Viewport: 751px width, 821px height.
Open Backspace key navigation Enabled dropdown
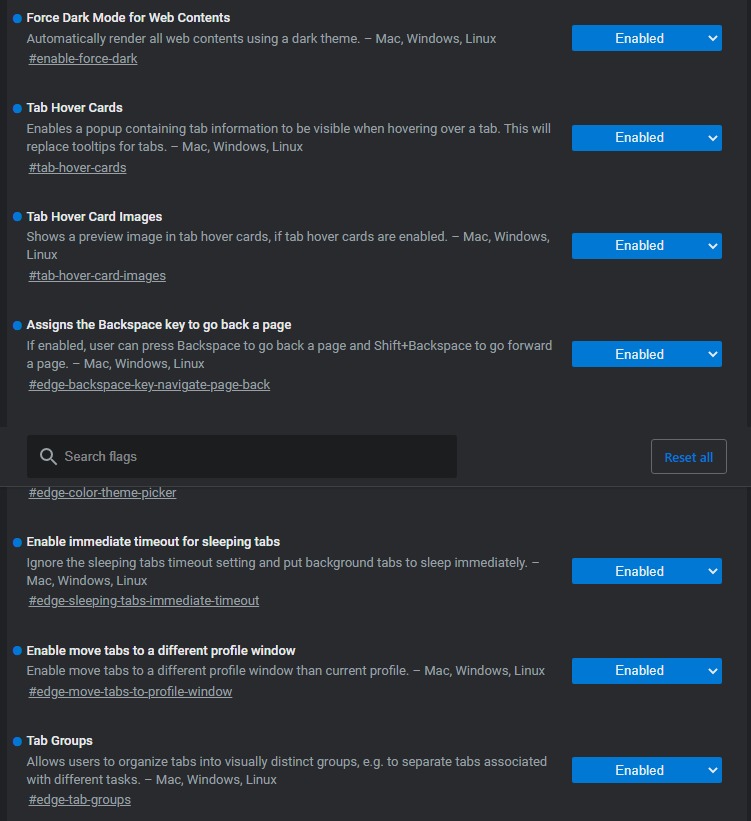pos(647,354)
